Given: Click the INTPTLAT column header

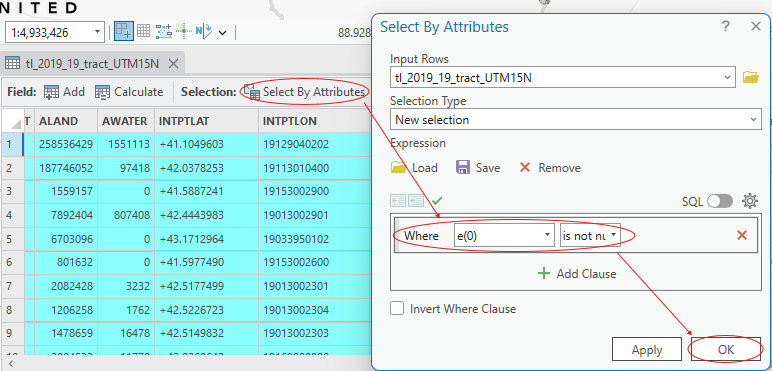Looking at the screenshot, I should coord(206,121).
